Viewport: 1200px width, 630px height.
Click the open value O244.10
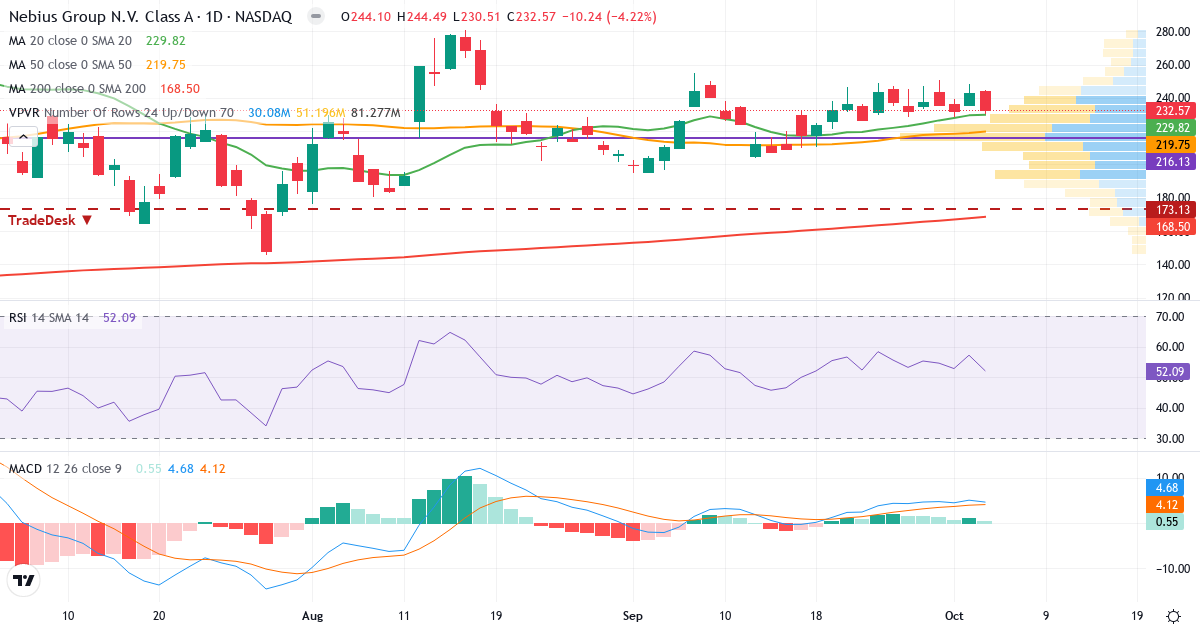click(x=365, y=17)
